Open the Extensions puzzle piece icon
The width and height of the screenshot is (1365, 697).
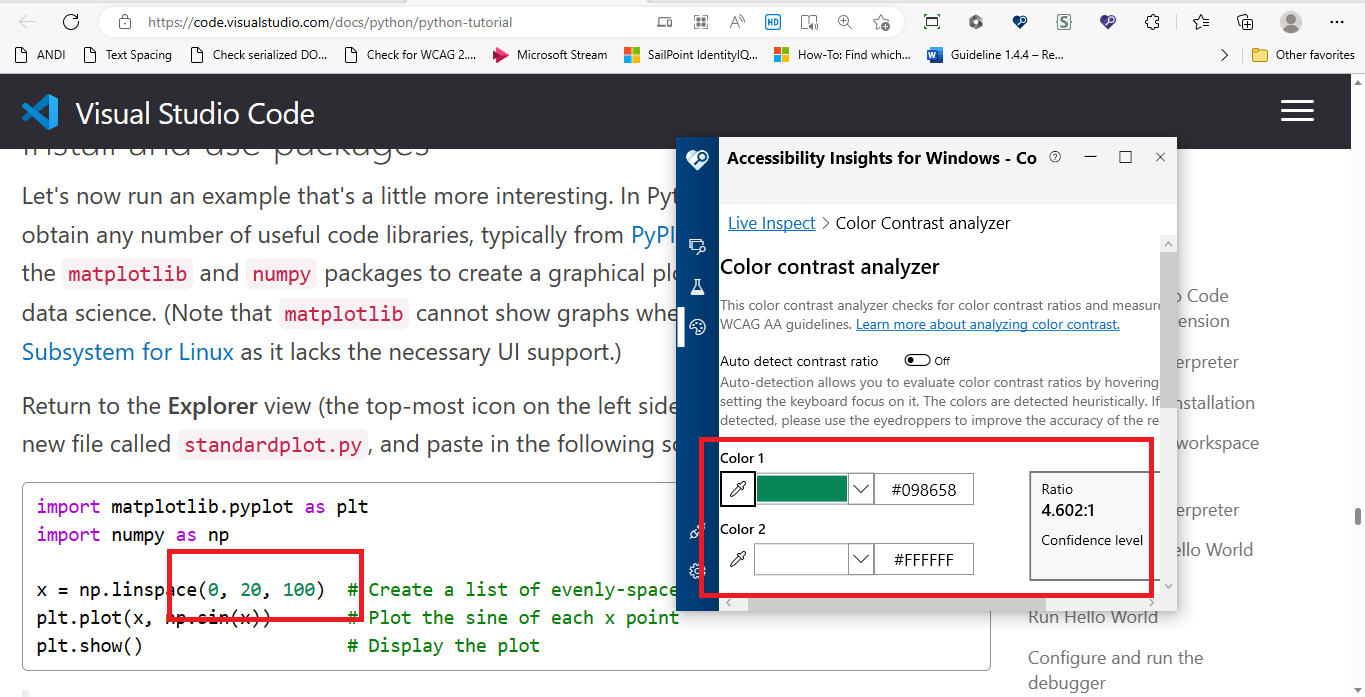pos(1152,21)
